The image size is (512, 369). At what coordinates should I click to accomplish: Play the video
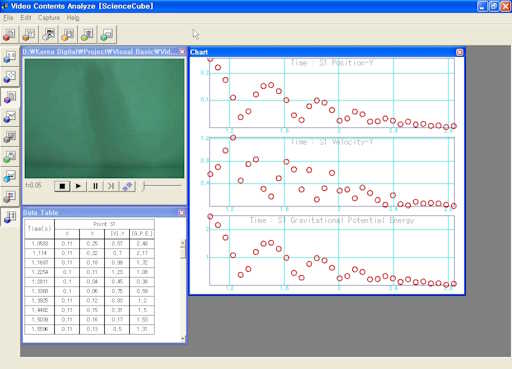(78, 186)
